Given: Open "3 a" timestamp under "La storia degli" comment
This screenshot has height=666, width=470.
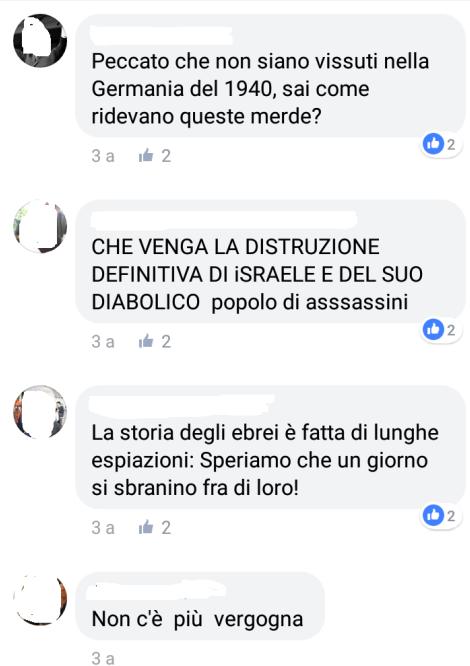Looking at the screenshot, I should click(x=103, y=528).
